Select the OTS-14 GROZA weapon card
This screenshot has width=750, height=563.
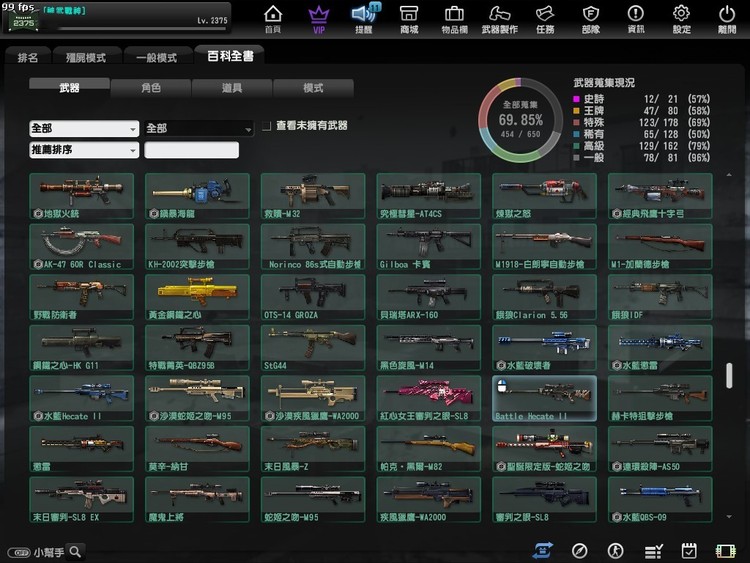pos(313,298)
